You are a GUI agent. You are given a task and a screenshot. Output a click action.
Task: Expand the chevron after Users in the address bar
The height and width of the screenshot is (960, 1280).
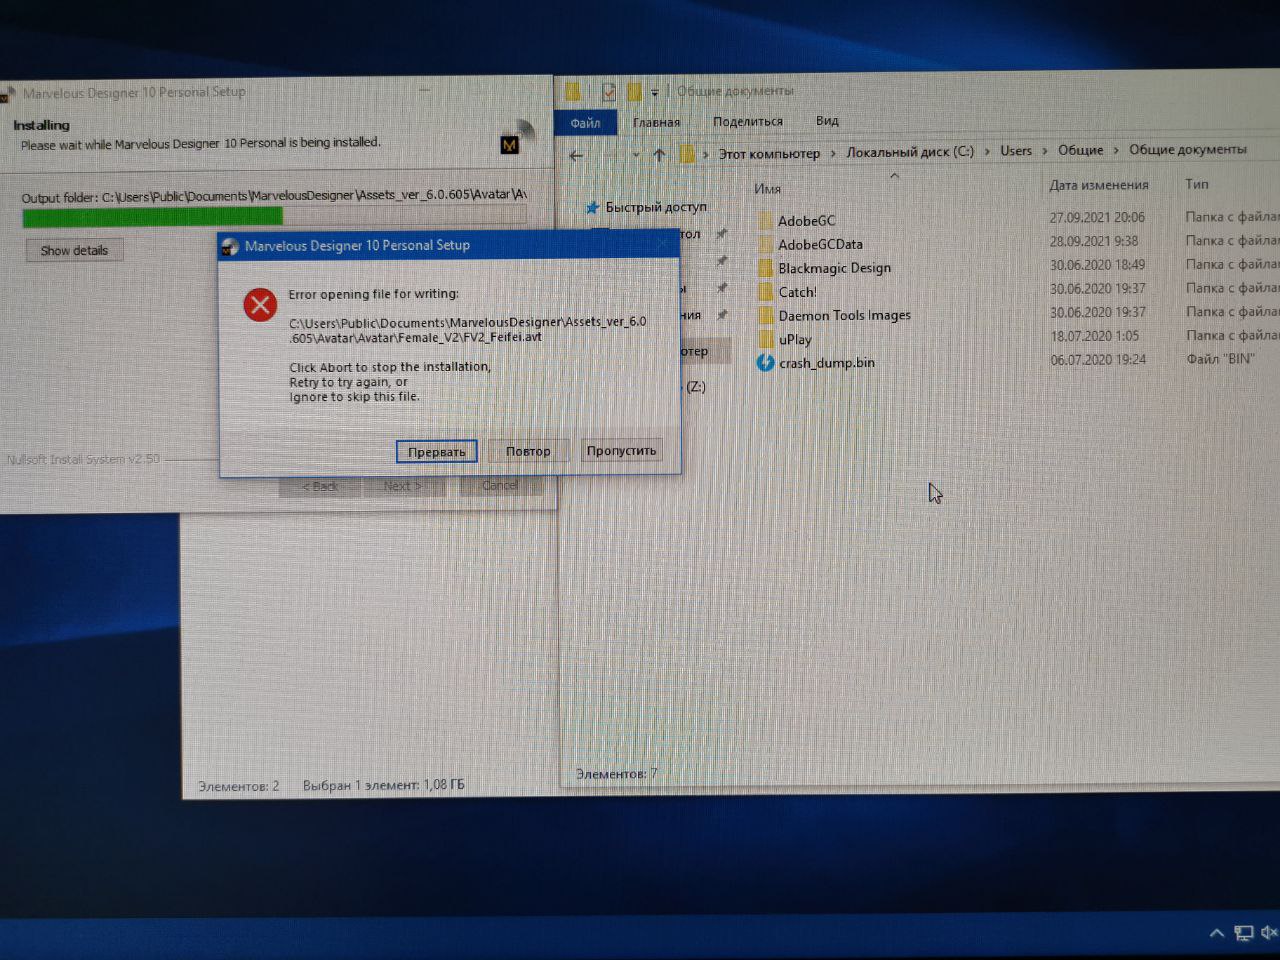pyautogui.click(x=1045, y=150)
